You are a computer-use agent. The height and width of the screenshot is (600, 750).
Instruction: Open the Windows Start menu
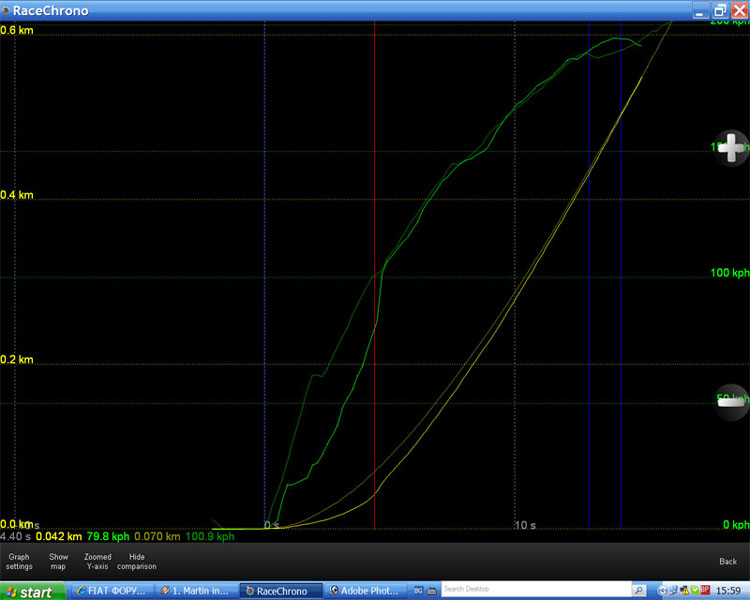click(29, 592)
